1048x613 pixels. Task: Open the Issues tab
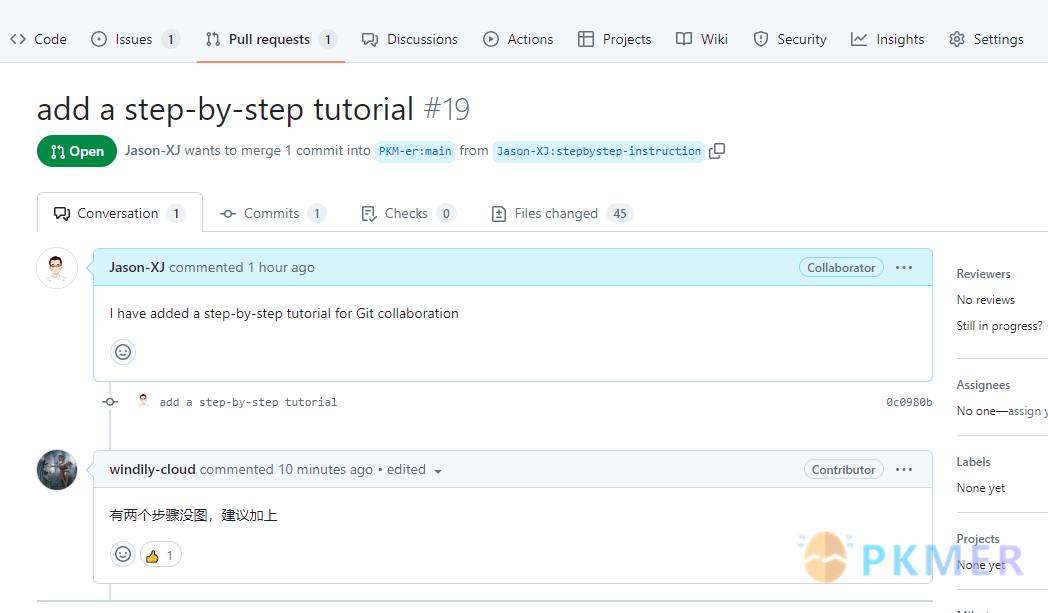coord(134,39)
